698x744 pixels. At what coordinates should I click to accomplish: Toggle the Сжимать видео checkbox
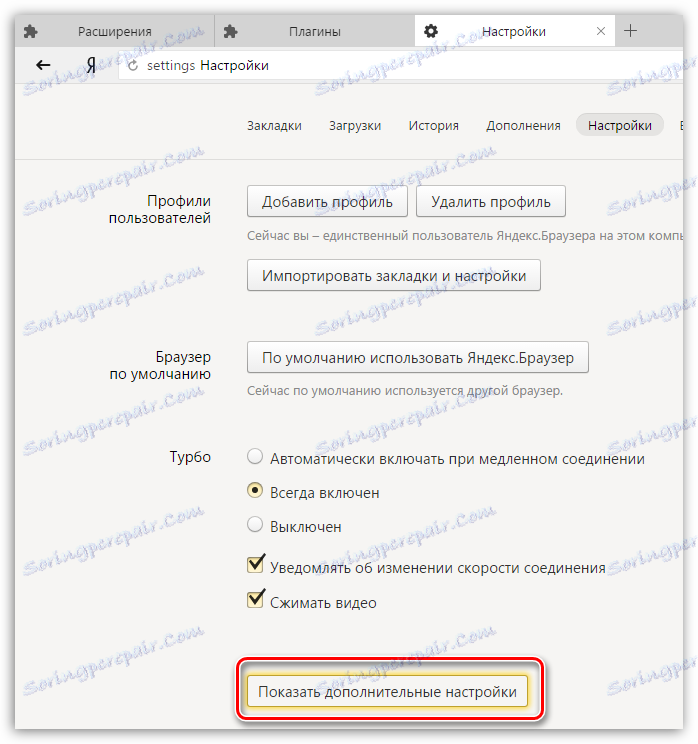click(255, 599)
